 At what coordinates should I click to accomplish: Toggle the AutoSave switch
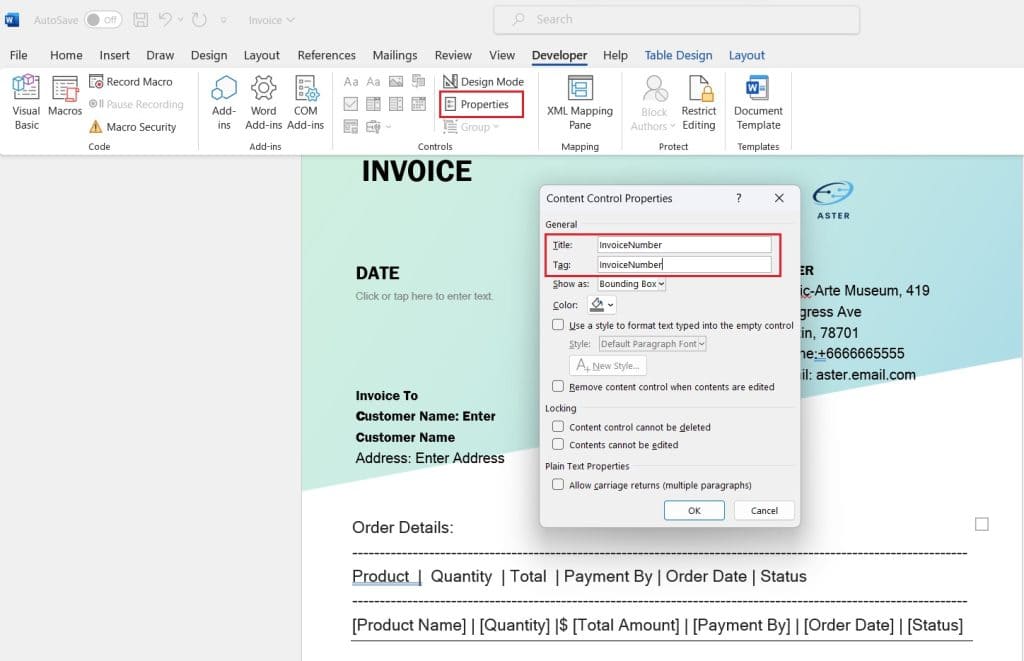point(103,20)
